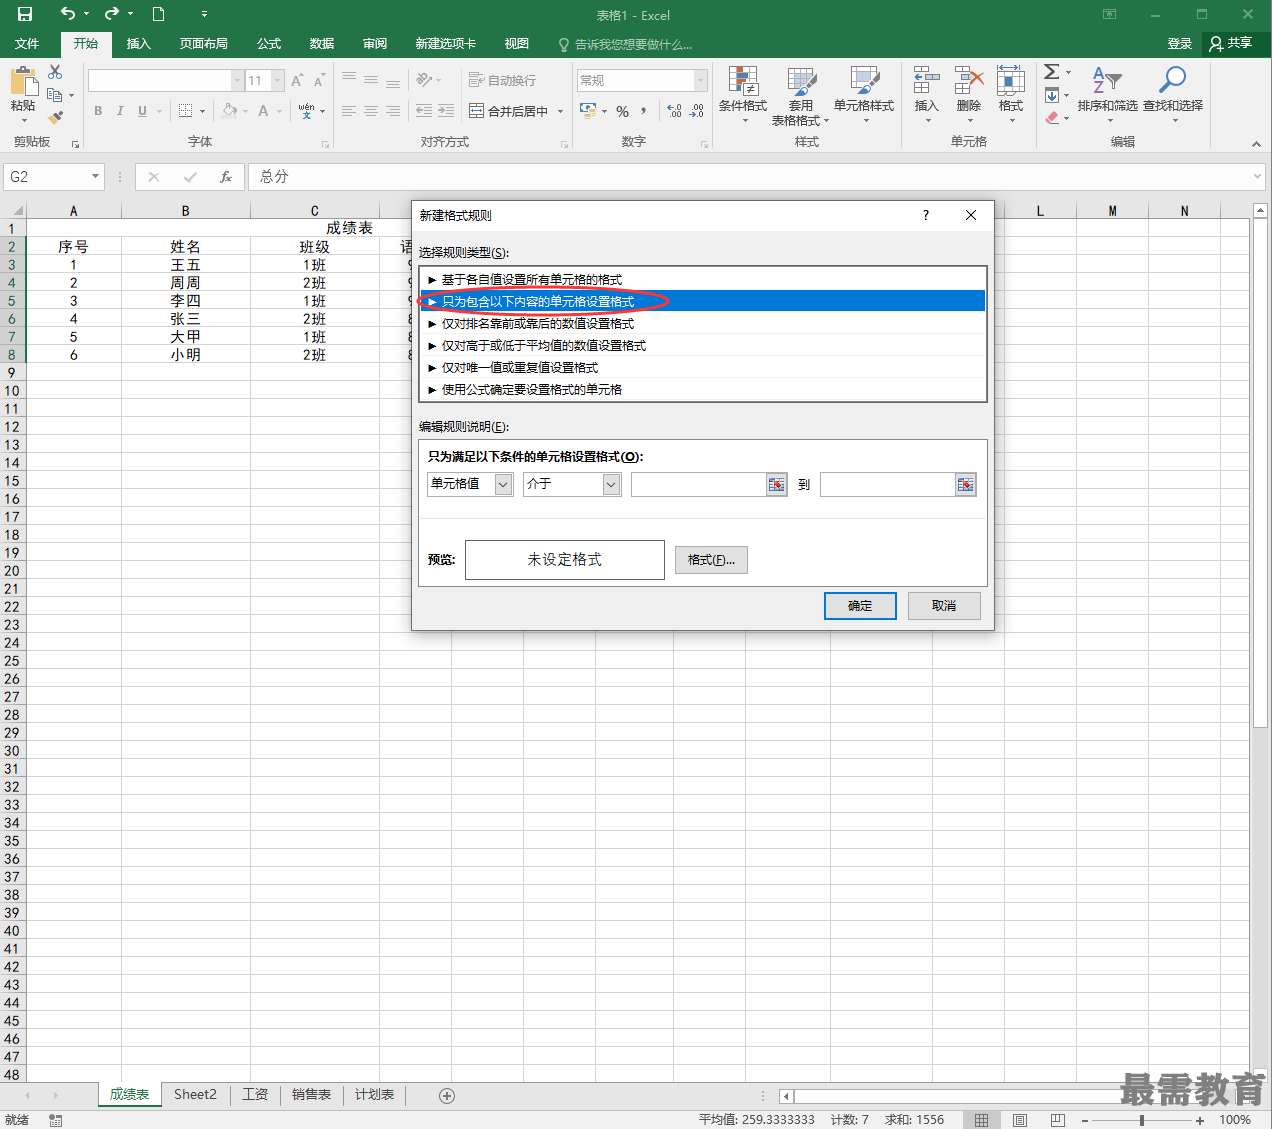This screenshot has height=1129, width=1272.
Task: Click the Insert Function fx icon
Action: click(226, 177)
